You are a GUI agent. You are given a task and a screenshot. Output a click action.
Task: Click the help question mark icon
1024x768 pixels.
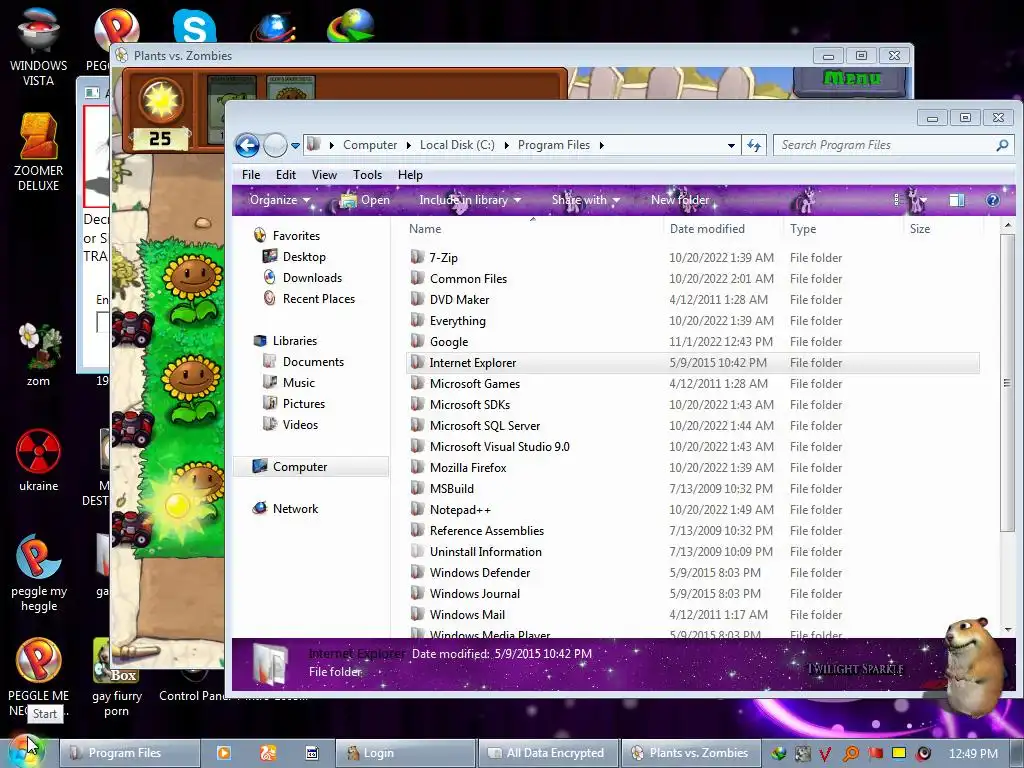click(993, 200)
